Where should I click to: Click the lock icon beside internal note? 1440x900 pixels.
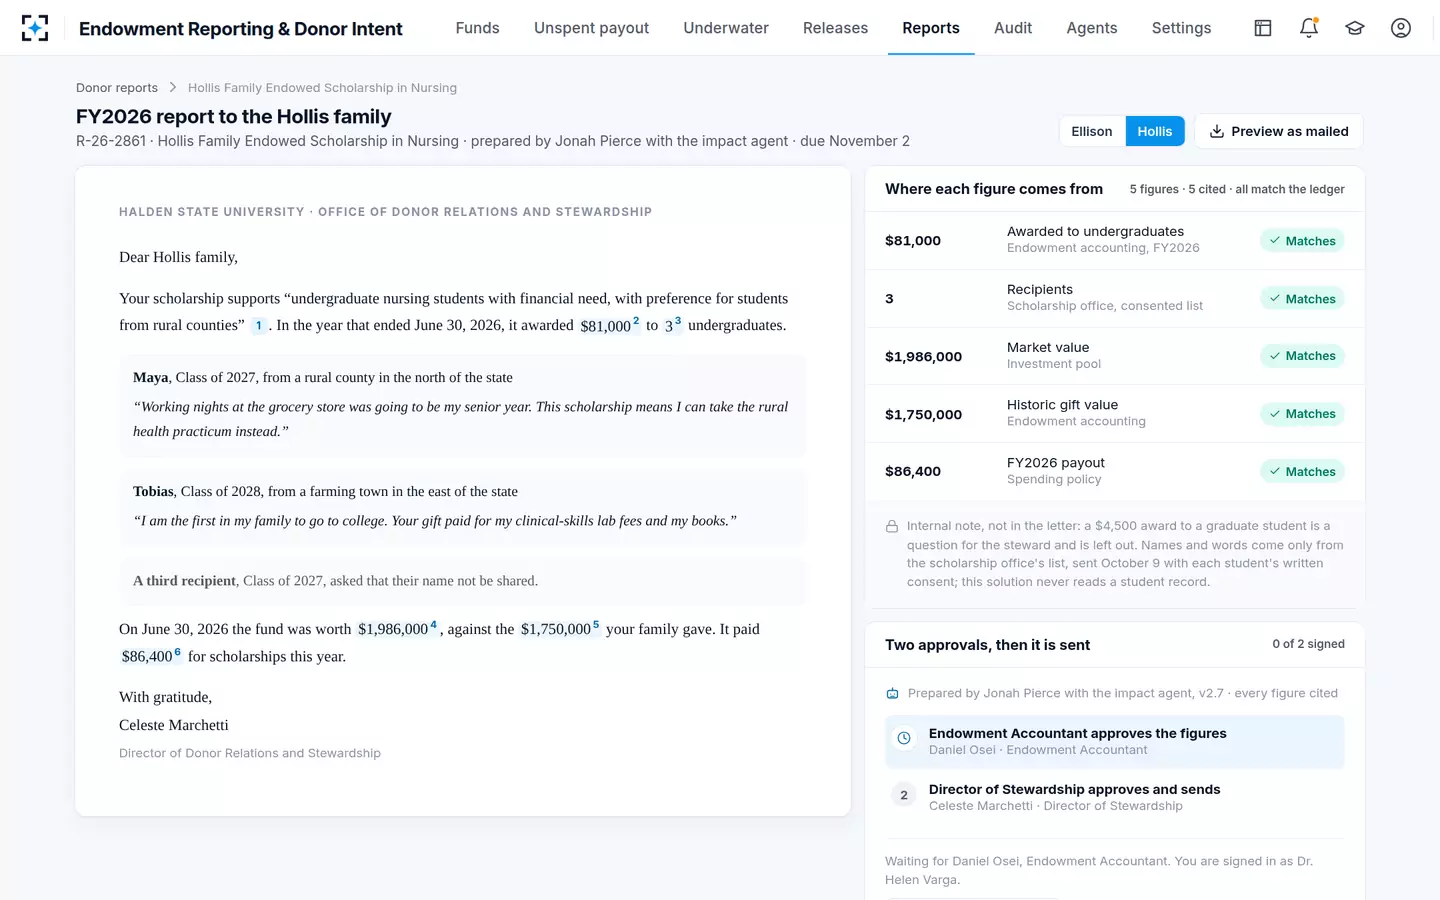pyautogui.click(x=892, y=526)
